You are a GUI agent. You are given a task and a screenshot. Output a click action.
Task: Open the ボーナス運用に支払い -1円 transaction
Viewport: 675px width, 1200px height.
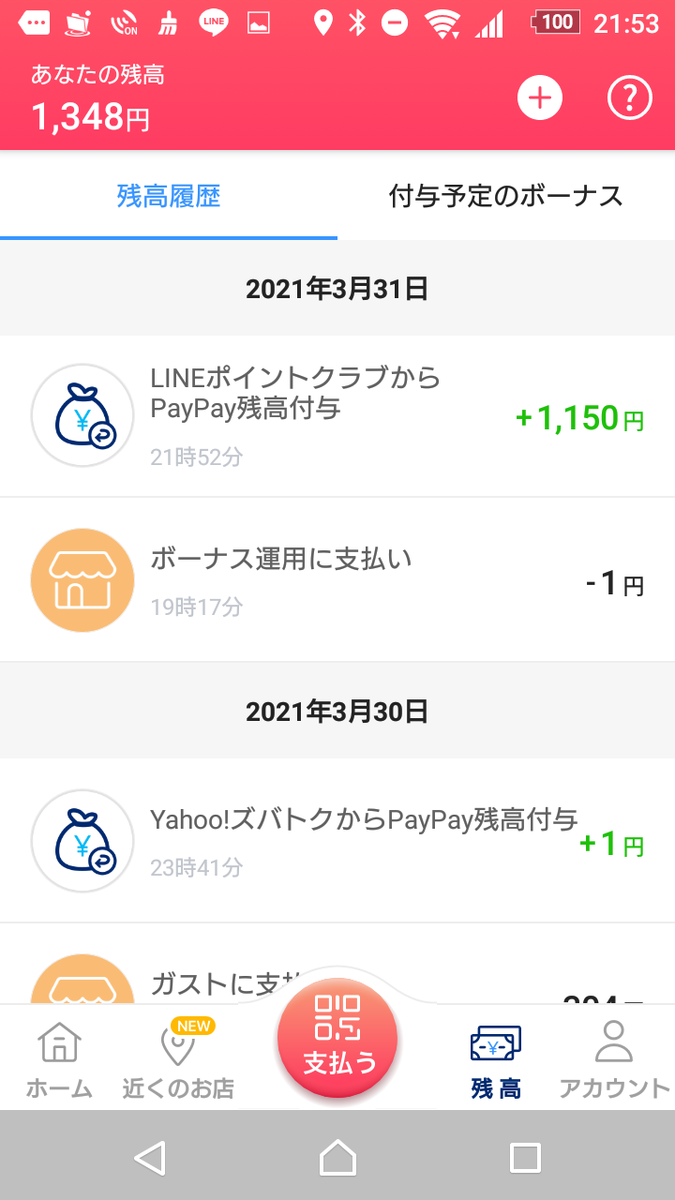point(337,580)
